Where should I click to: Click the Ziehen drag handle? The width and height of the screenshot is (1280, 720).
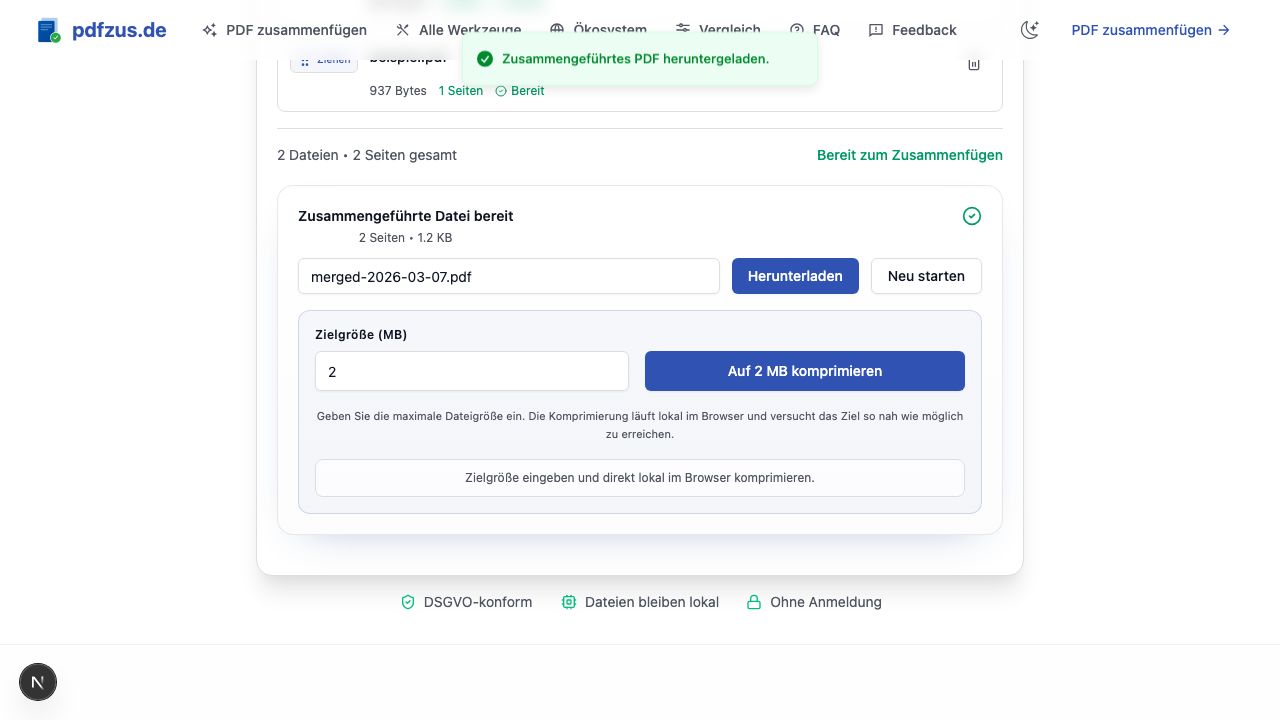pos(323,61)
